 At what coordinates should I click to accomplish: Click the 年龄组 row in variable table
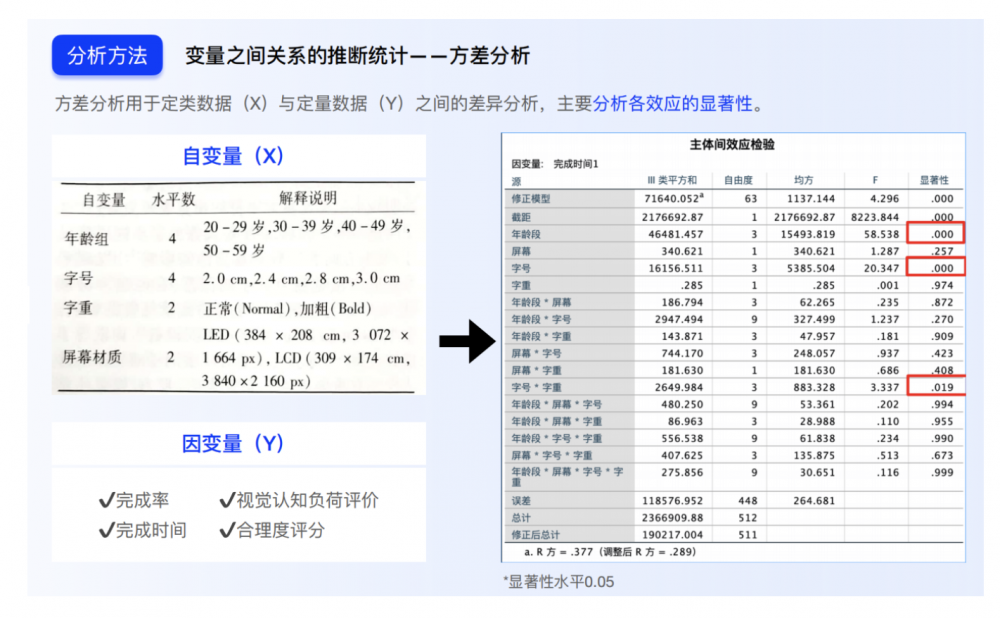(237, 238)
